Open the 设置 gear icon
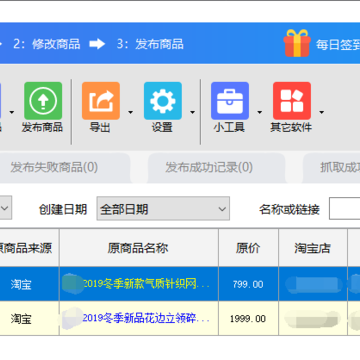 163,101
